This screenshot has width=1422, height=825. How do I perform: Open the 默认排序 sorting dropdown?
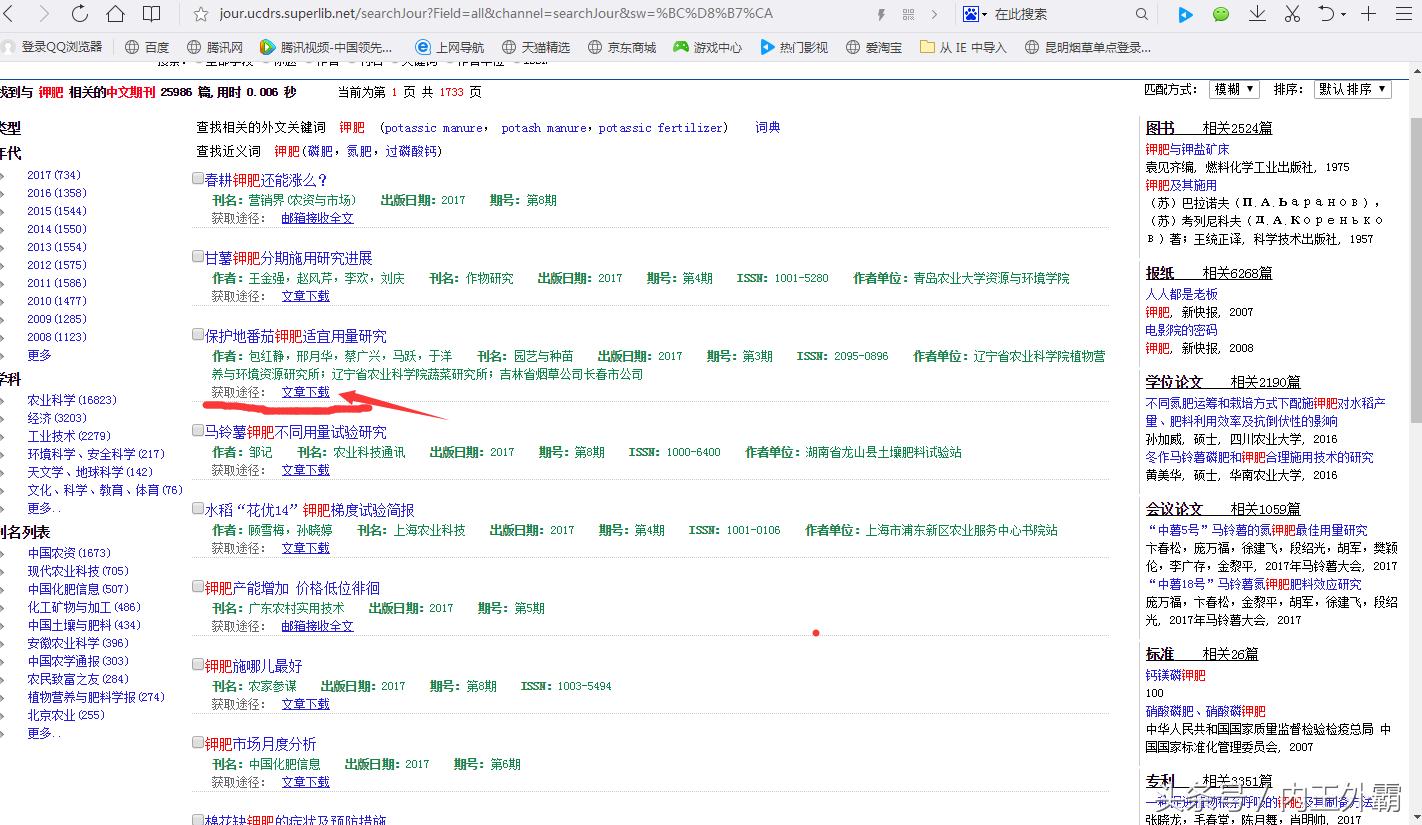pyautogui.click(x=1352, y=89)
